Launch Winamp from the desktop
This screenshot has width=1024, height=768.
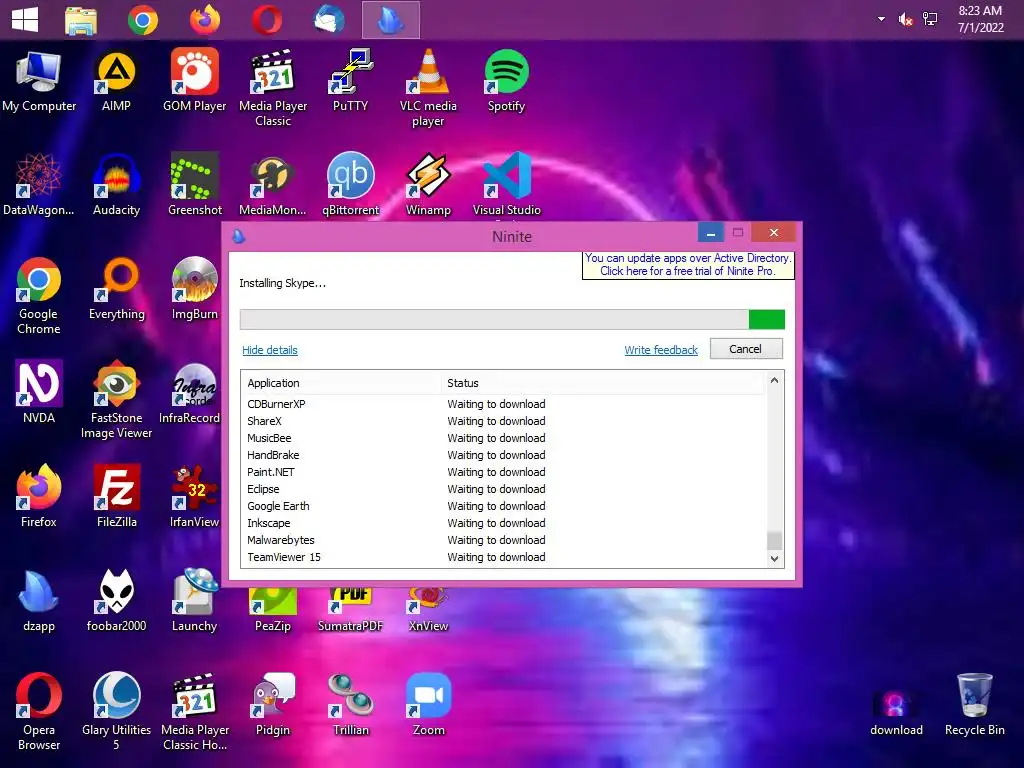tap(428, 185)
